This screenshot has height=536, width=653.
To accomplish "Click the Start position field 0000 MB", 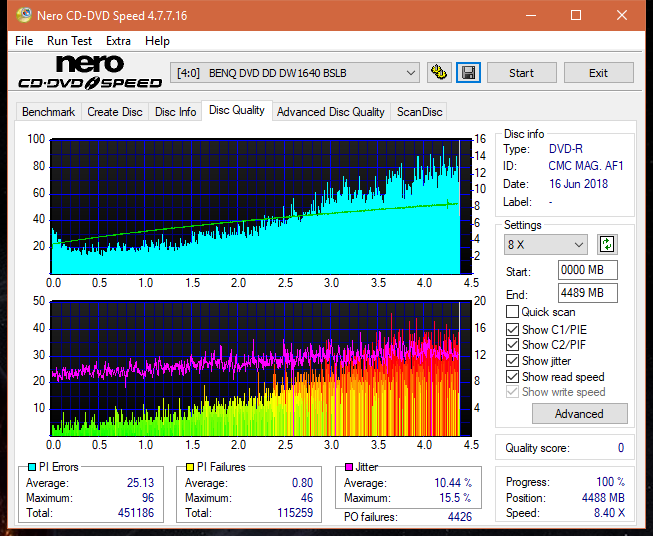I will coord(588,270).
